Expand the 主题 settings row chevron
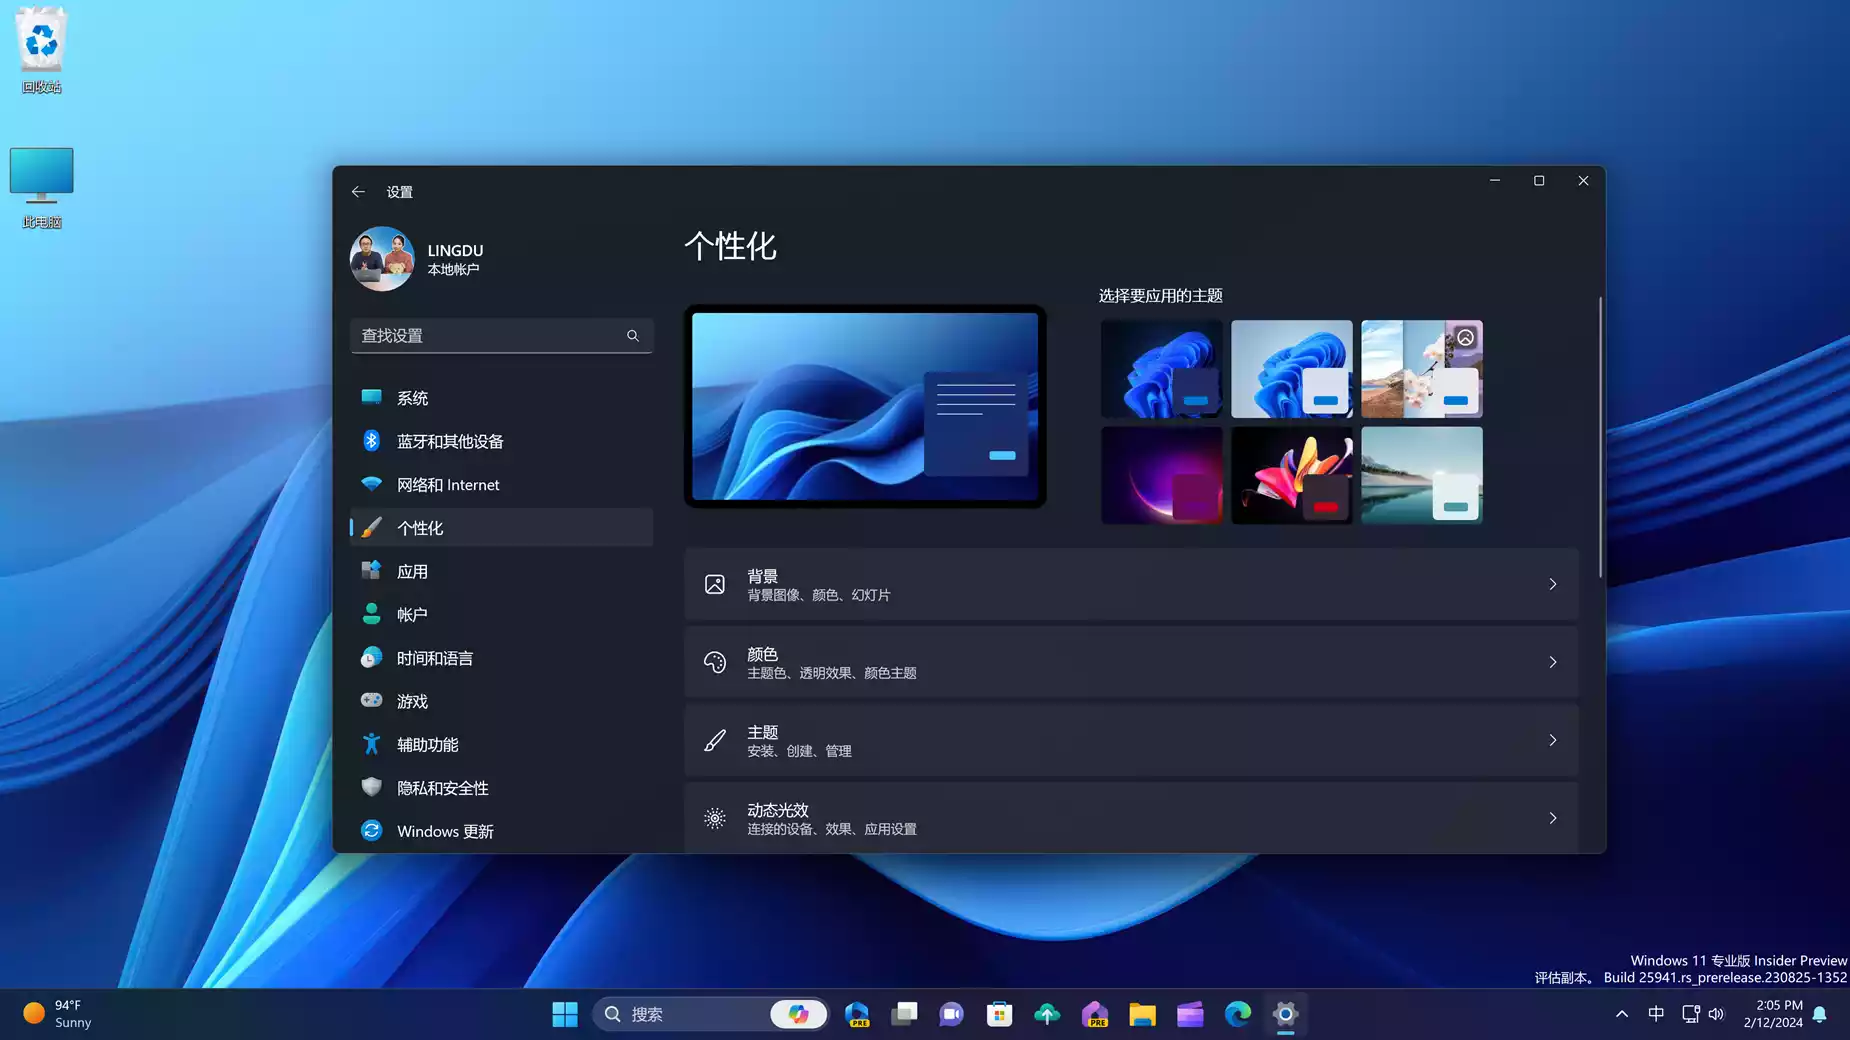Screen dimensions: 1850x1040 1552,740
